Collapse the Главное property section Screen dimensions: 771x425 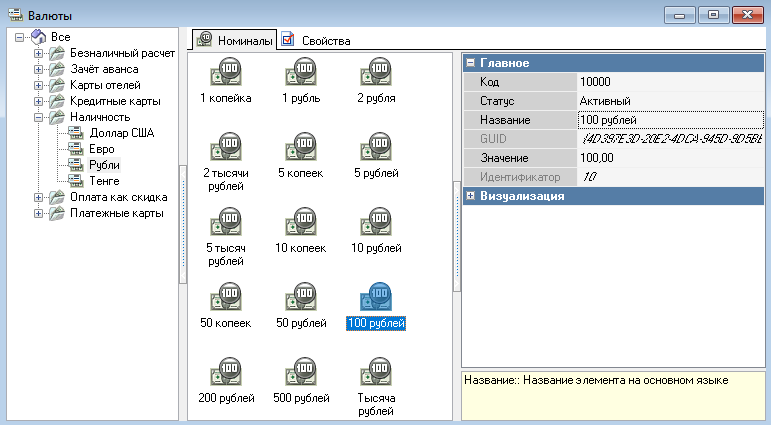(471, 63)
